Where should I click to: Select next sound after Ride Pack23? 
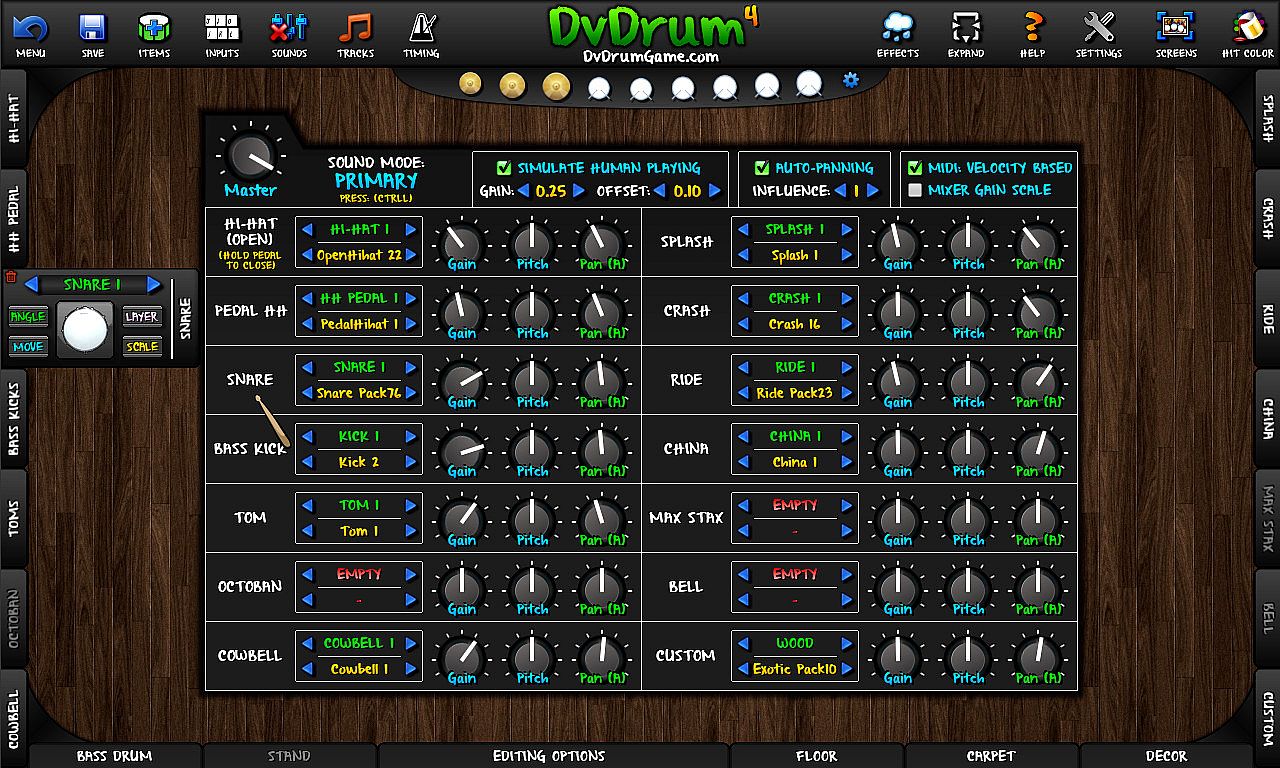[846, 393]
